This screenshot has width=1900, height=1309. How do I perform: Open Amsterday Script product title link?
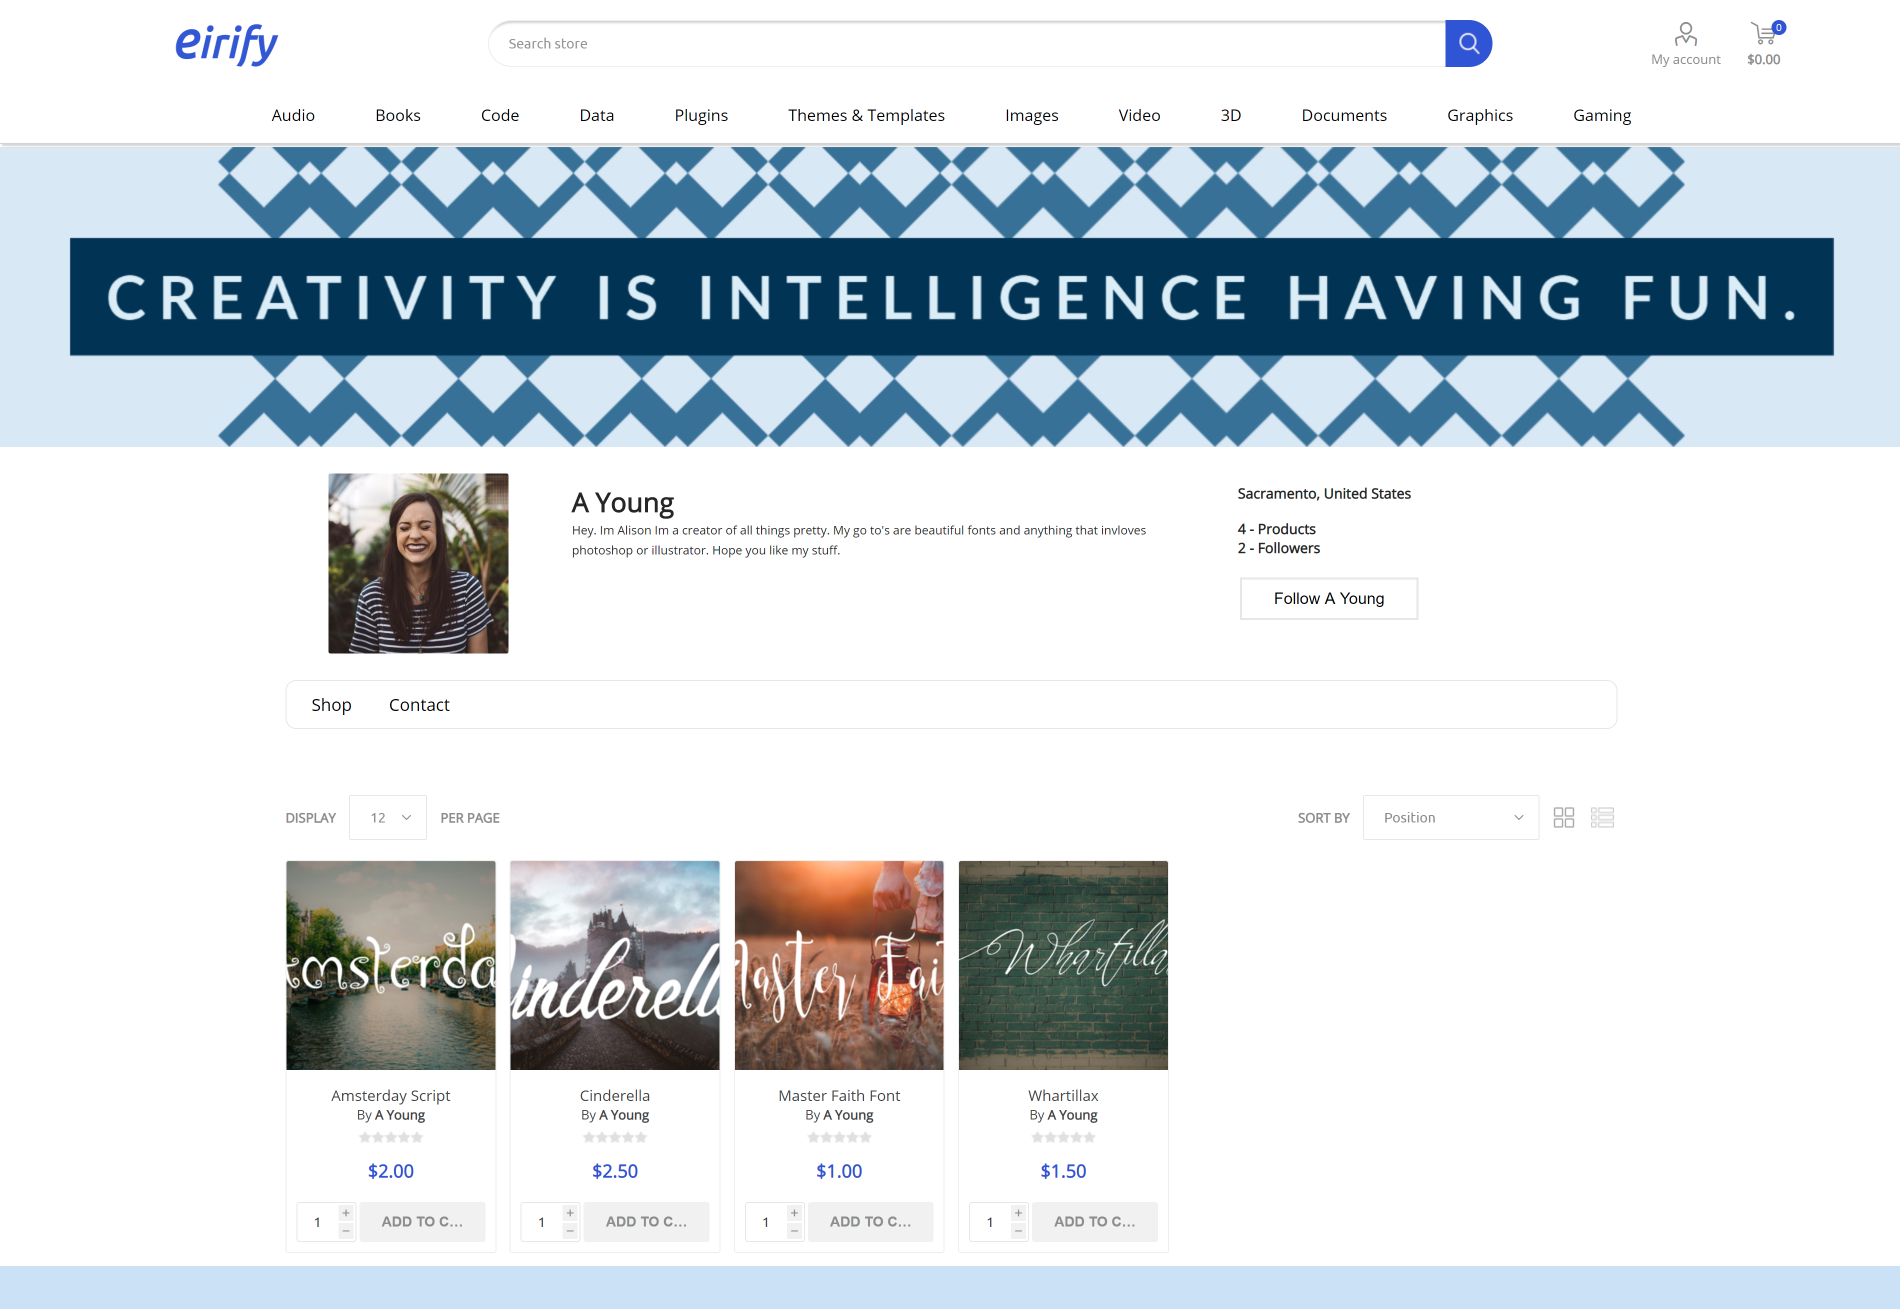click(x=391, y=1096)
